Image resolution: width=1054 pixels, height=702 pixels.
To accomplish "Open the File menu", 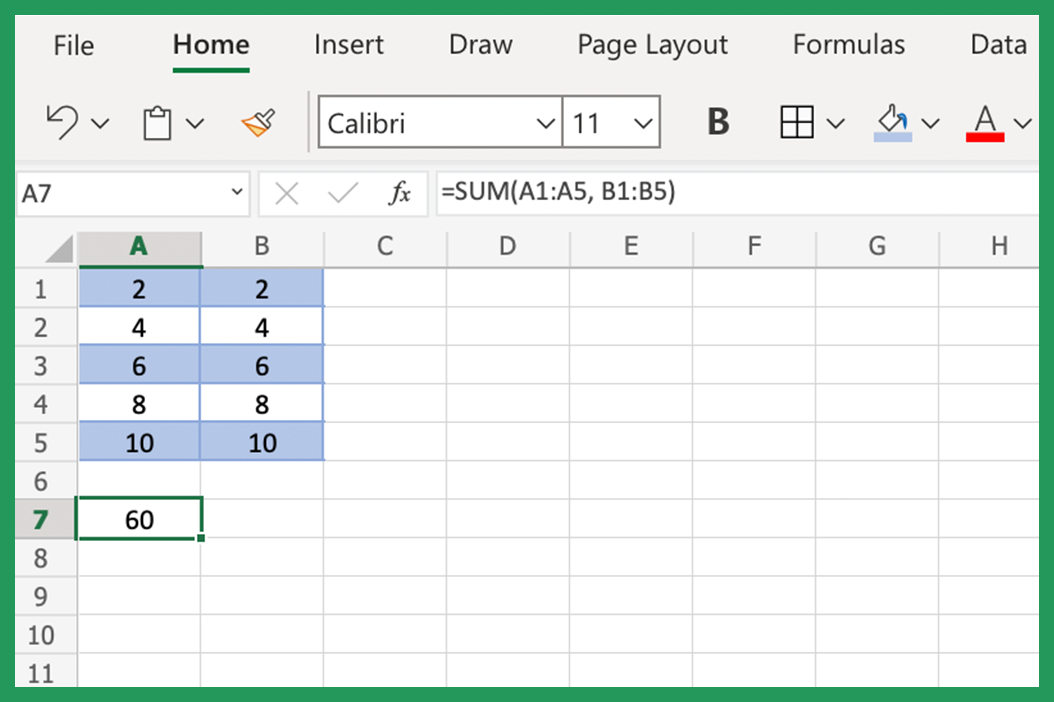I will point(73,44).
